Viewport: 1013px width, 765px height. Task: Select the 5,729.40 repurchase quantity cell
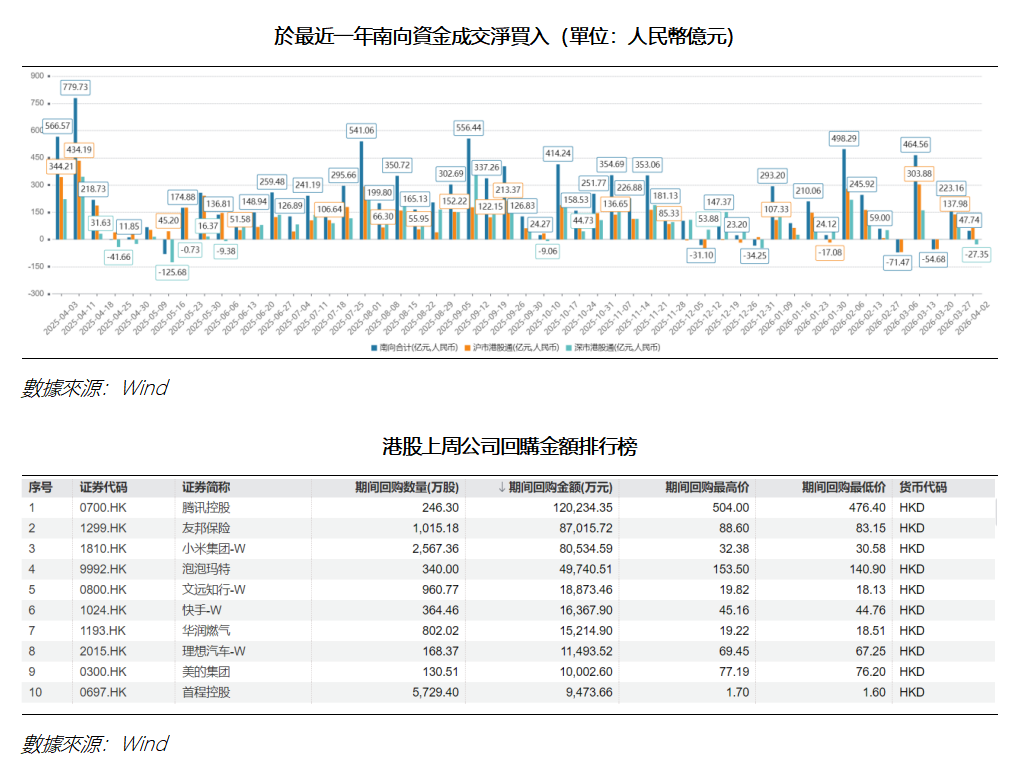pos(435,693)
